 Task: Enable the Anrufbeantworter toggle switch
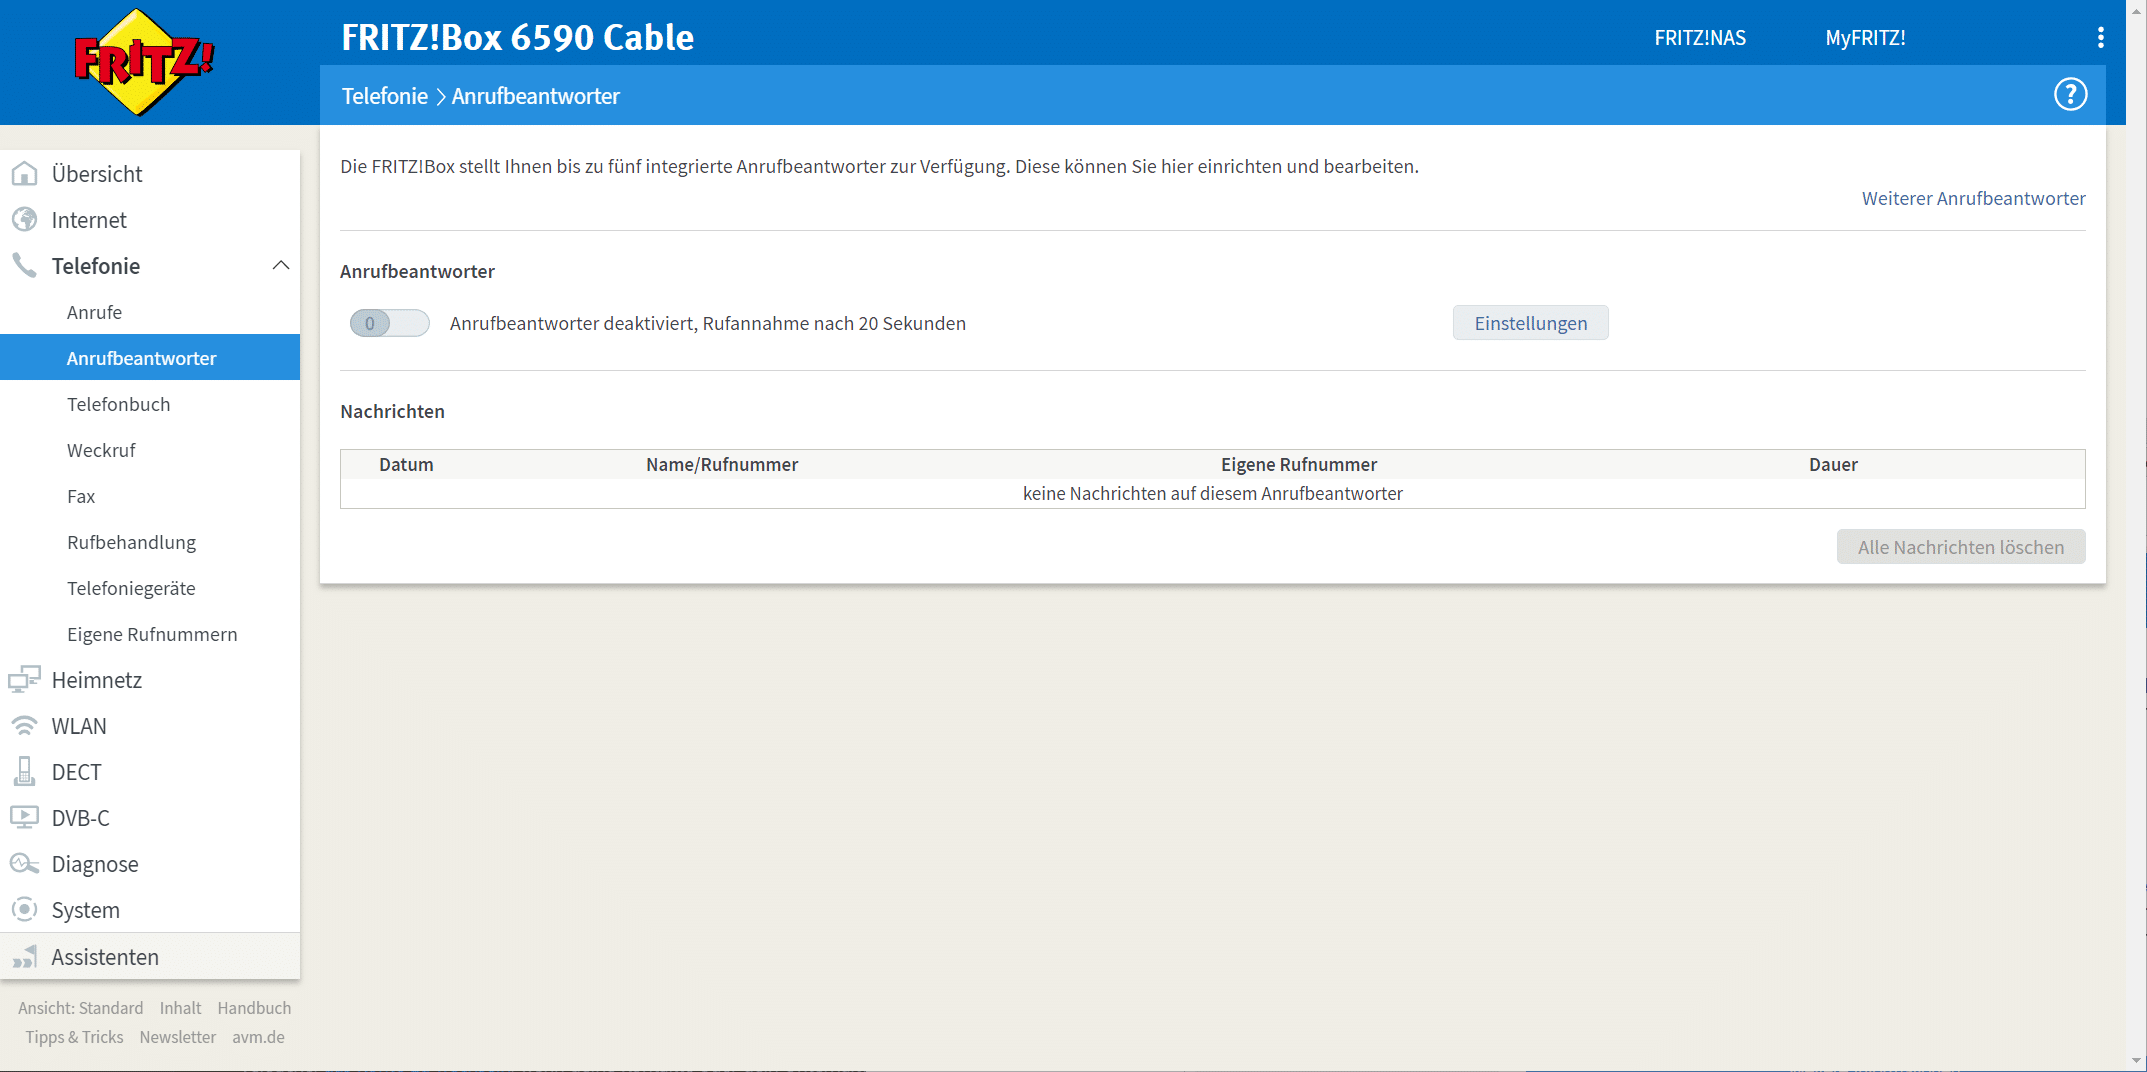389,324
